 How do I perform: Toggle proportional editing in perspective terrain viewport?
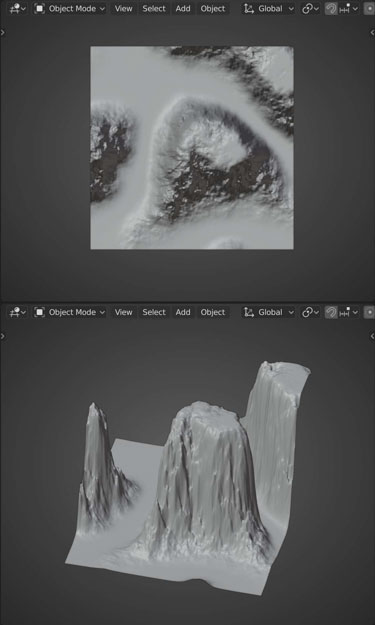pyautogui.click(x=369, y=312)
